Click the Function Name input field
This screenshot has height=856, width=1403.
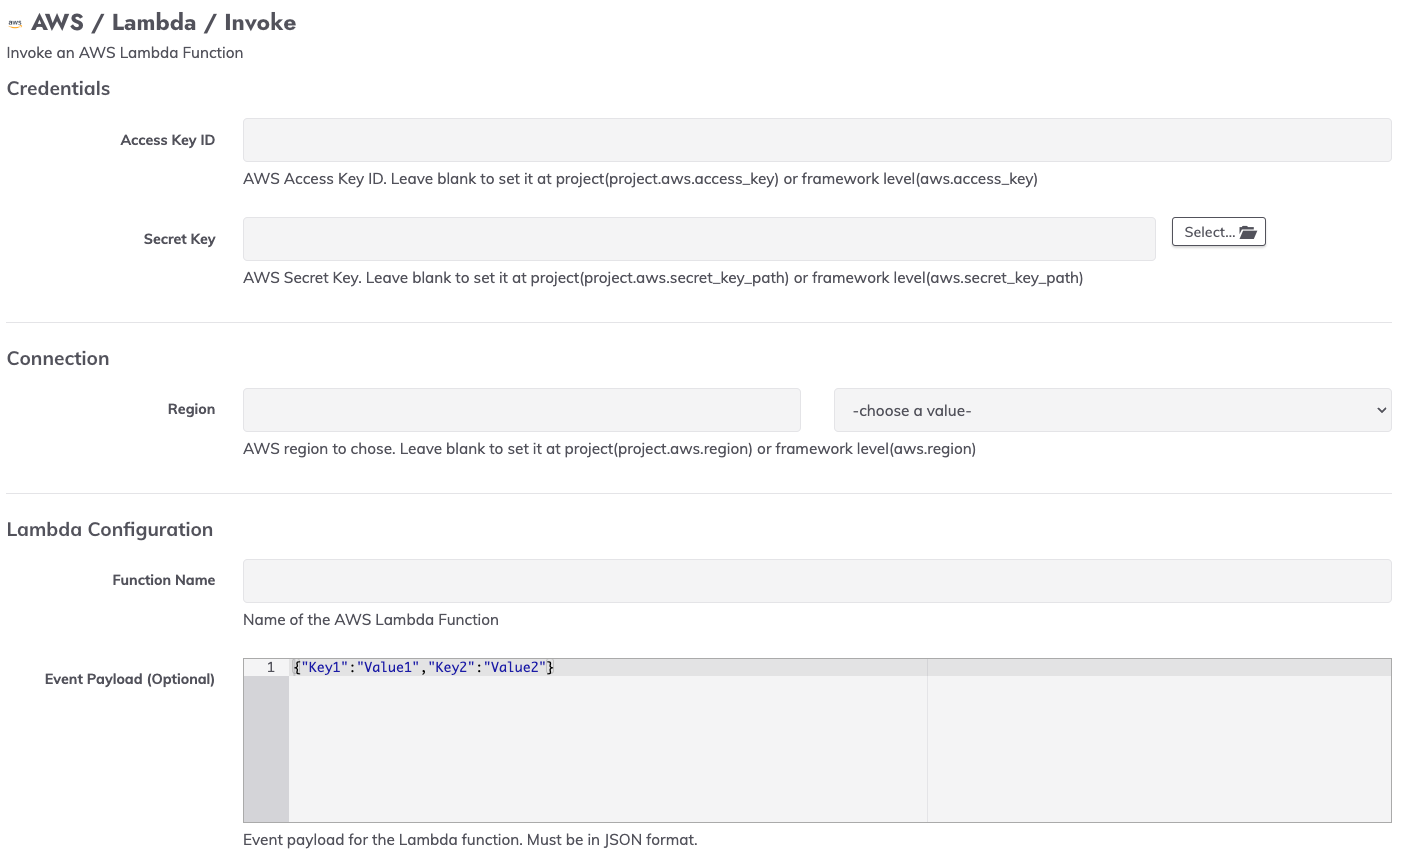pos(817,581)
